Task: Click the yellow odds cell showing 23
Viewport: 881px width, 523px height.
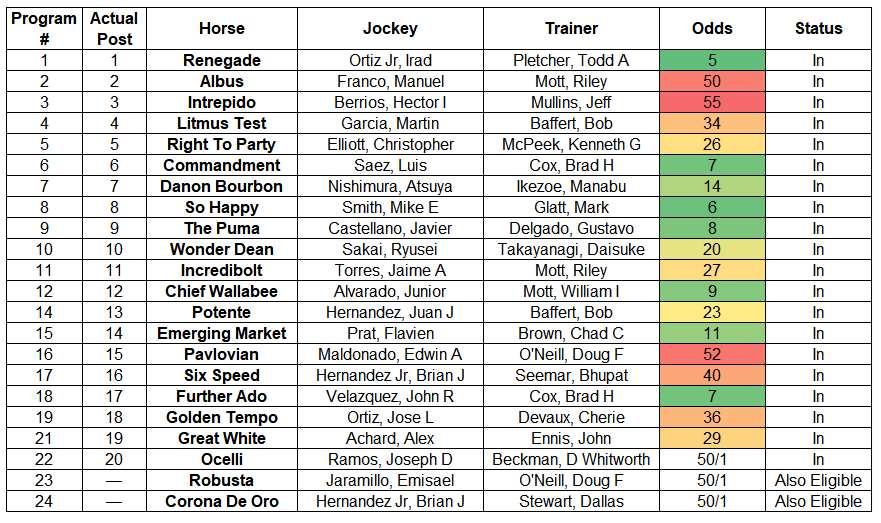Action: coord(712,312)
